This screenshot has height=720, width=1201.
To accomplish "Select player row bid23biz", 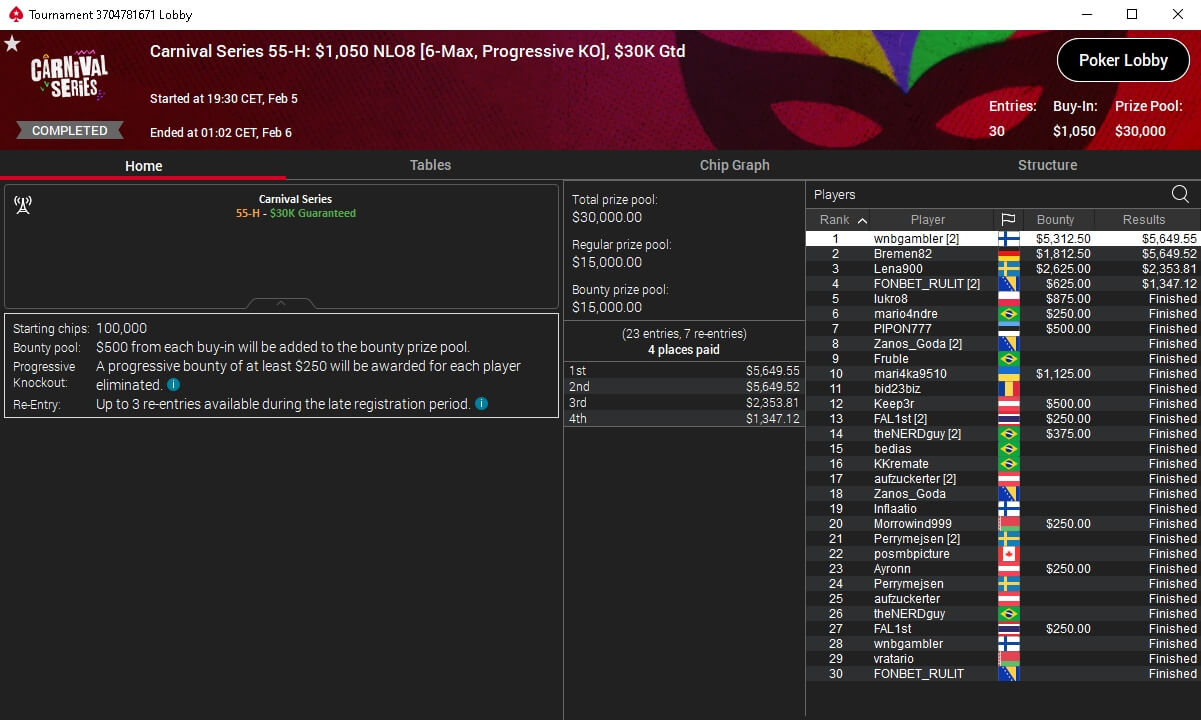I will click(1003, 389).
